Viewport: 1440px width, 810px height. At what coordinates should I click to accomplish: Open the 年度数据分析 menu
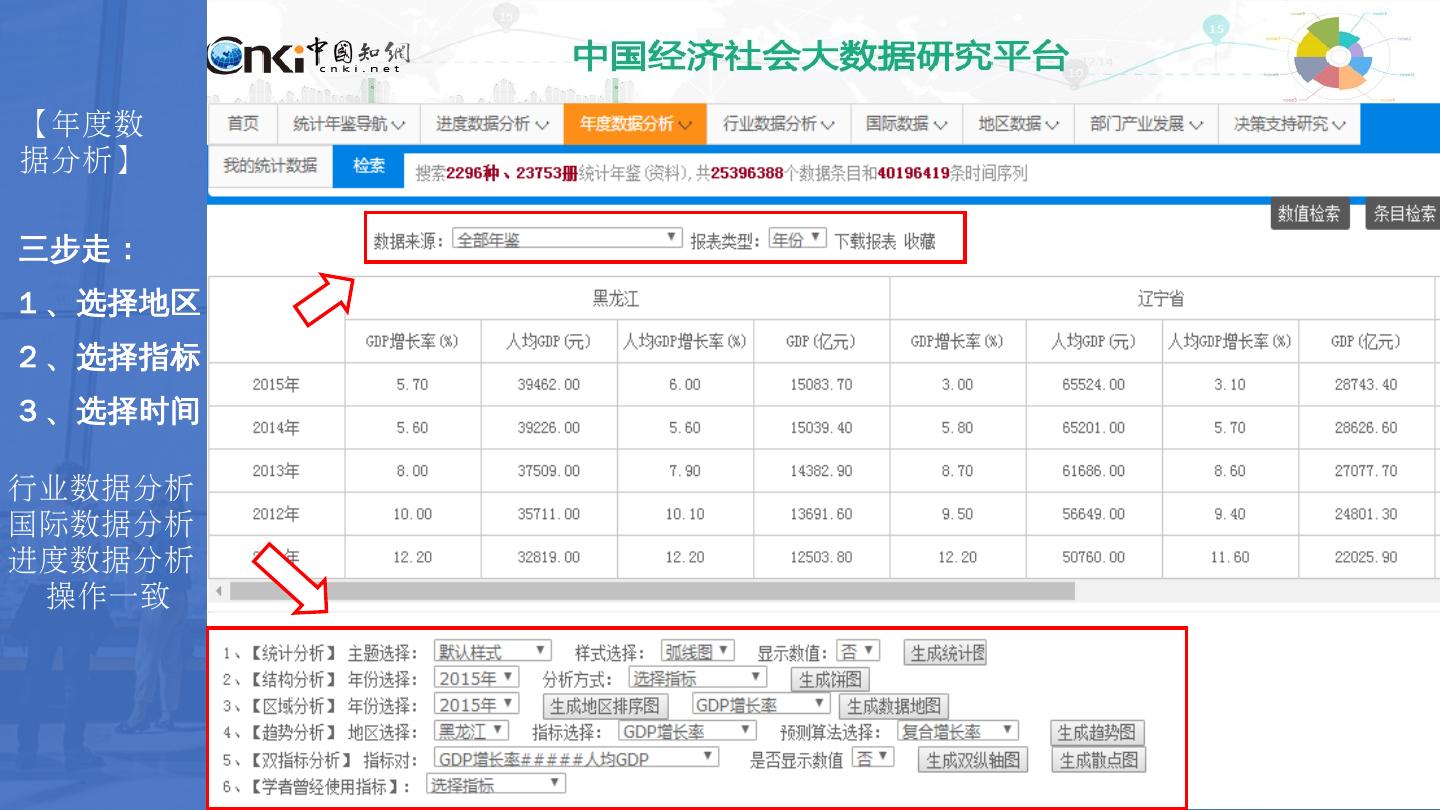[x=635, y=124]
